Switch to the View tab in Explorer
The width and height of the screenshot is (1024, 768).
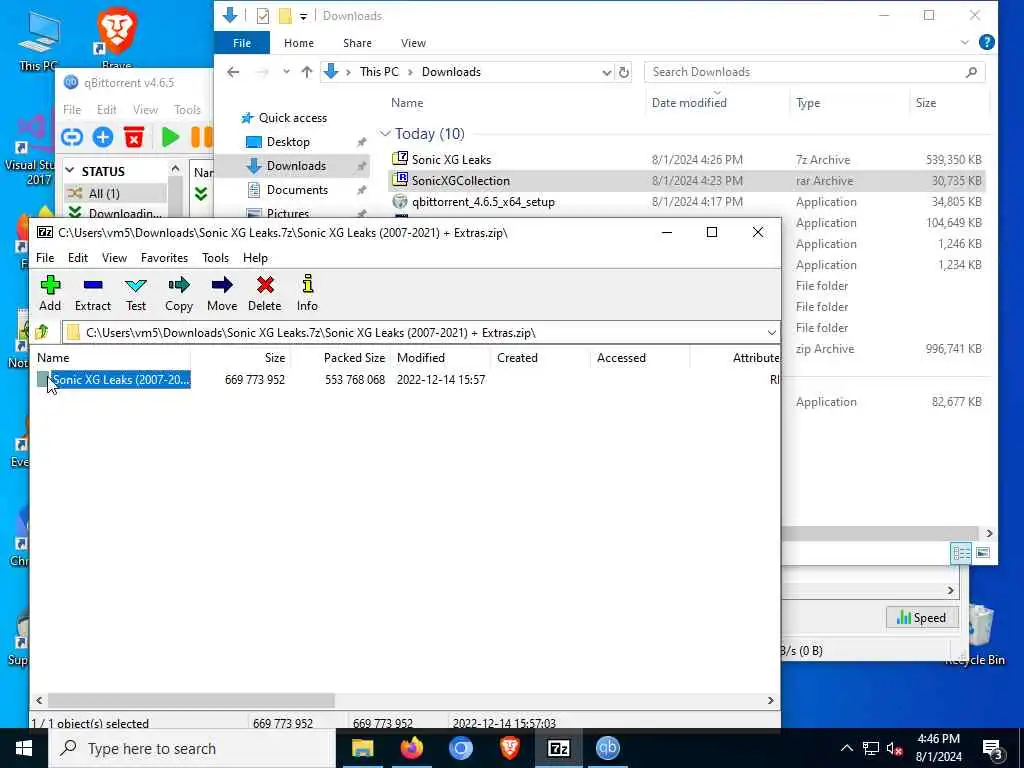tap(413, 43)
